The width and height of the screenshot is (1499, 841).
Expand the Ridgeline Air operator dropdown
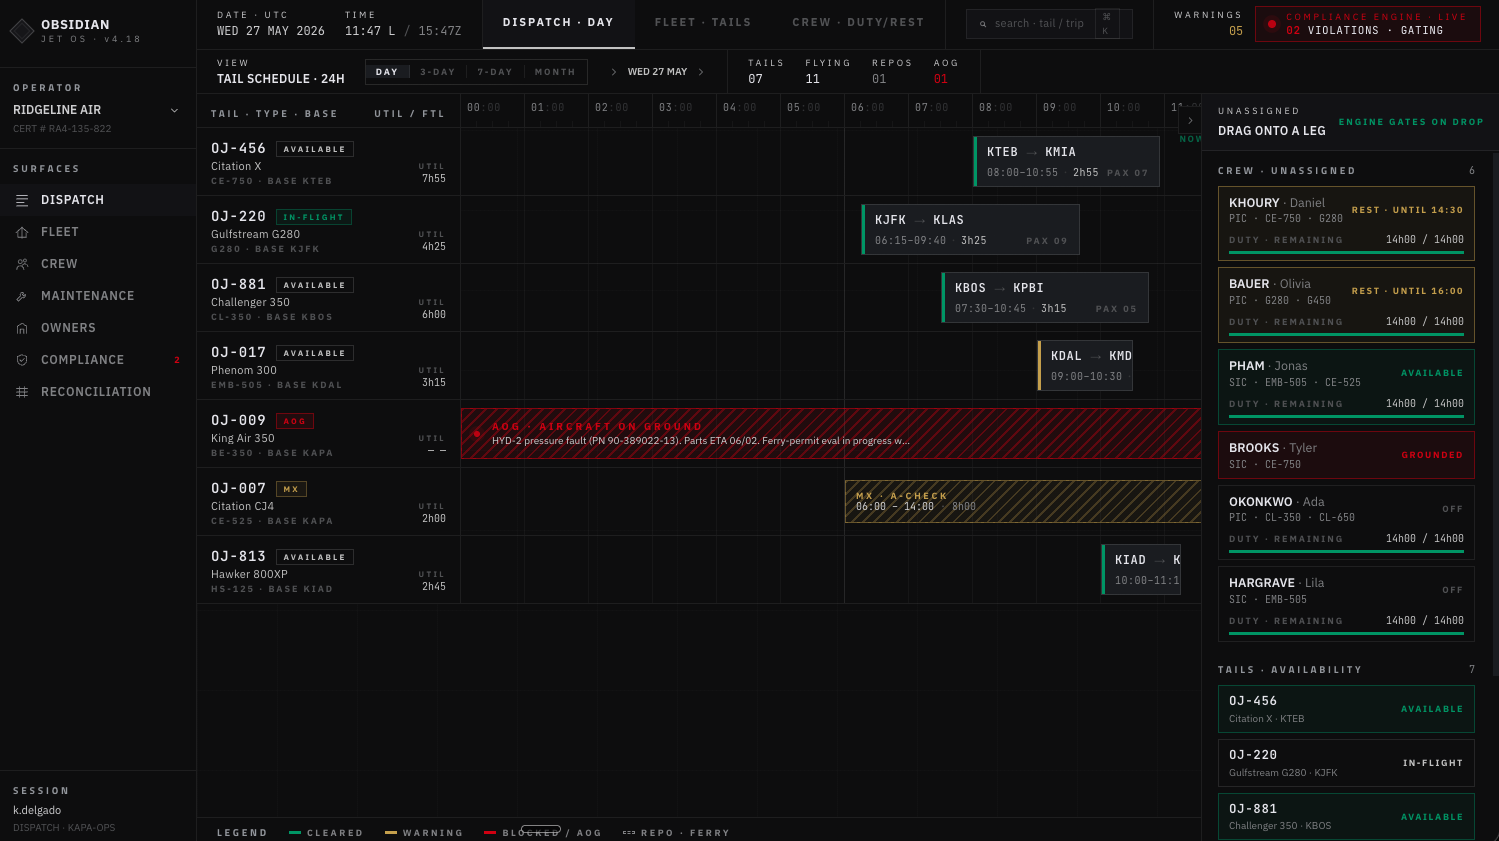175,110
